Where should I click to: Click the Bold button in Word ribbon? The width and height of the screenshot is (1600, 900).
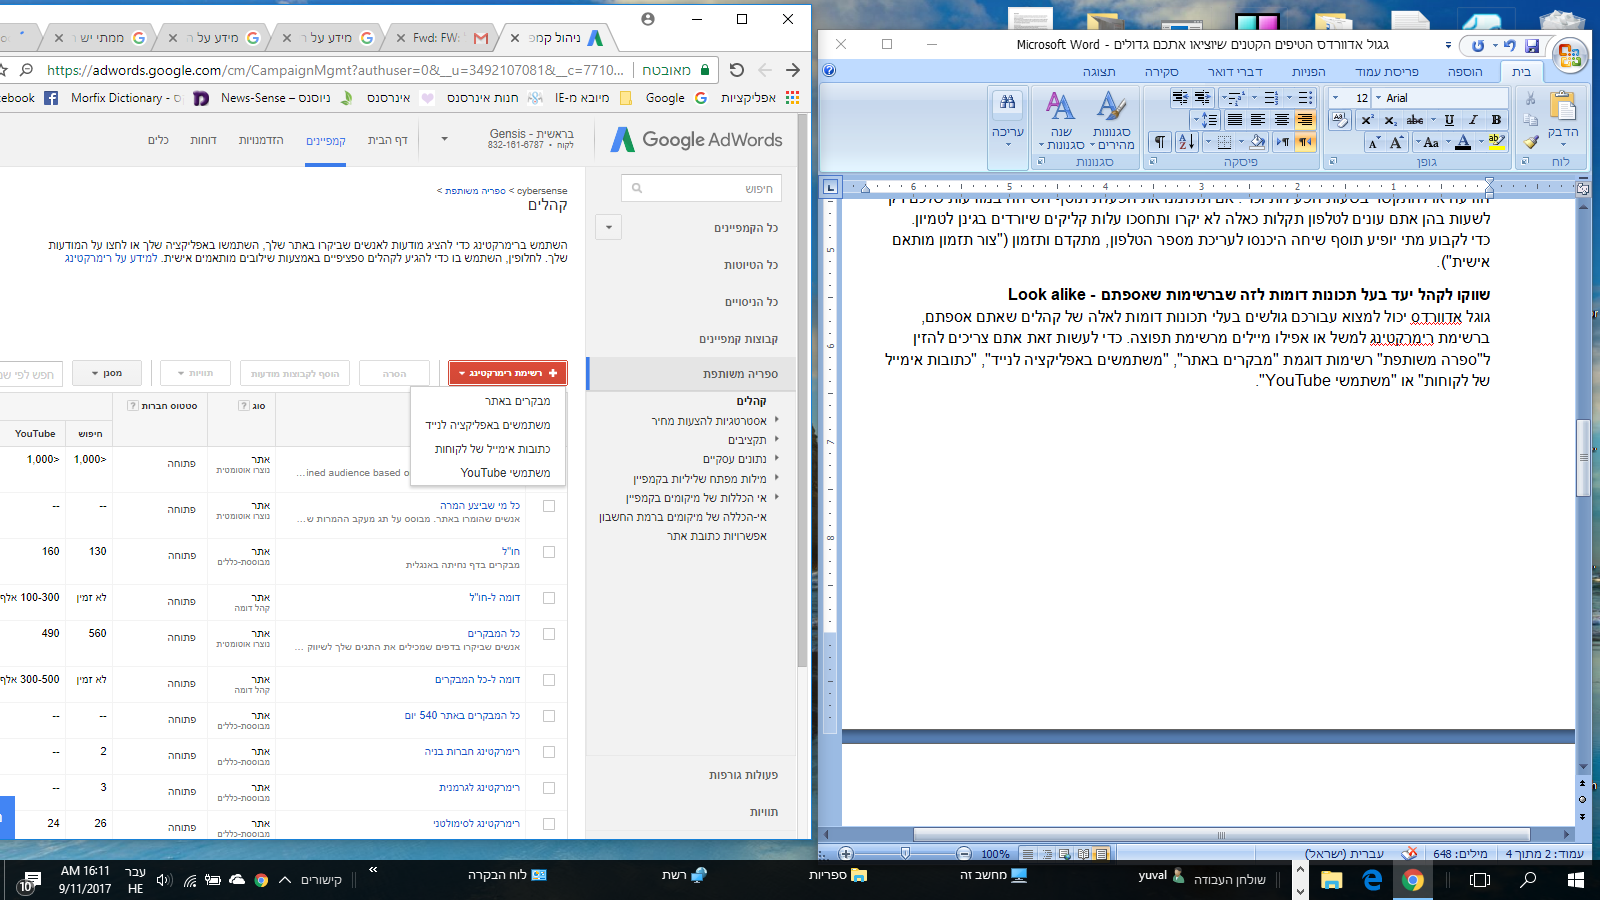click(1496, 120)
